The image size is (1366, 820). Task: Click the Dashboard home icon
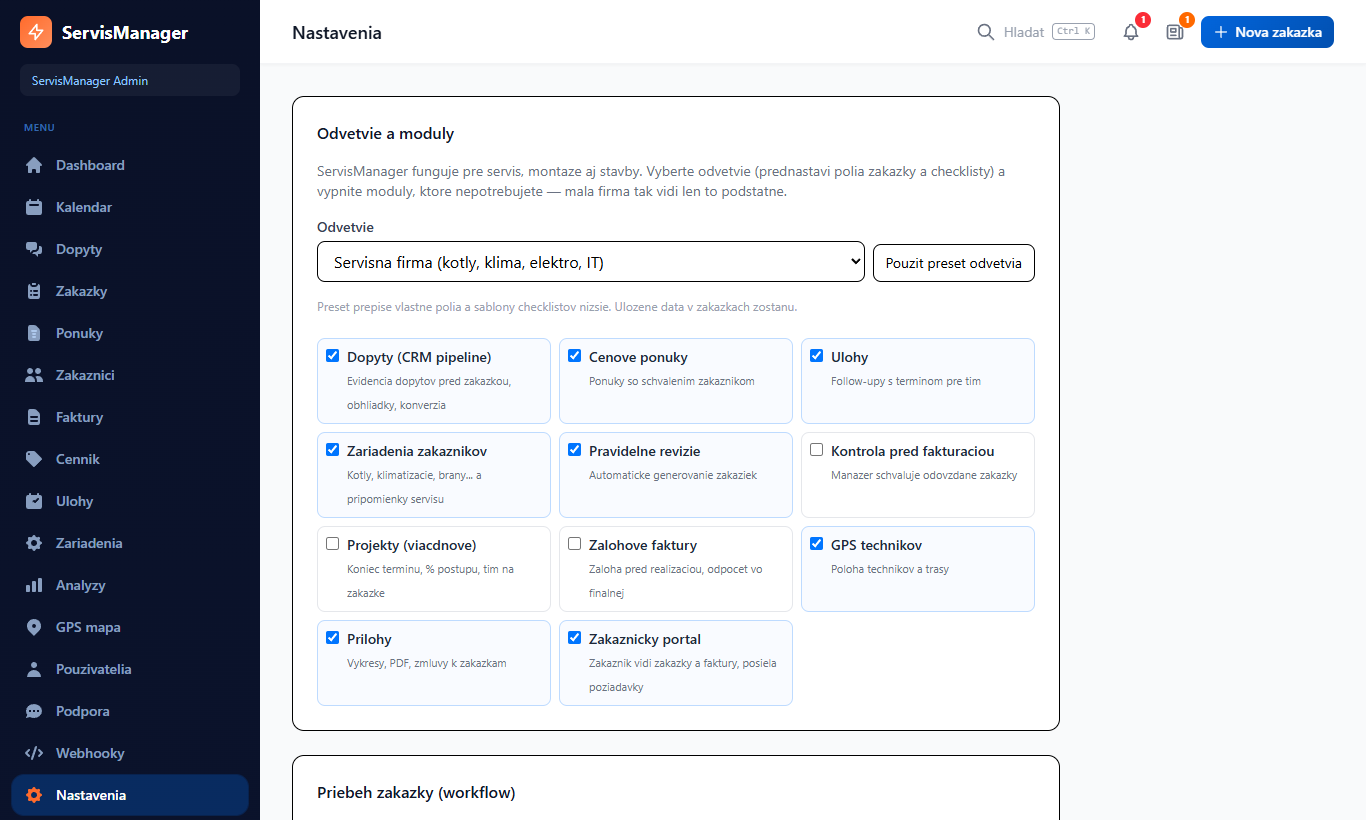(34, 165)
